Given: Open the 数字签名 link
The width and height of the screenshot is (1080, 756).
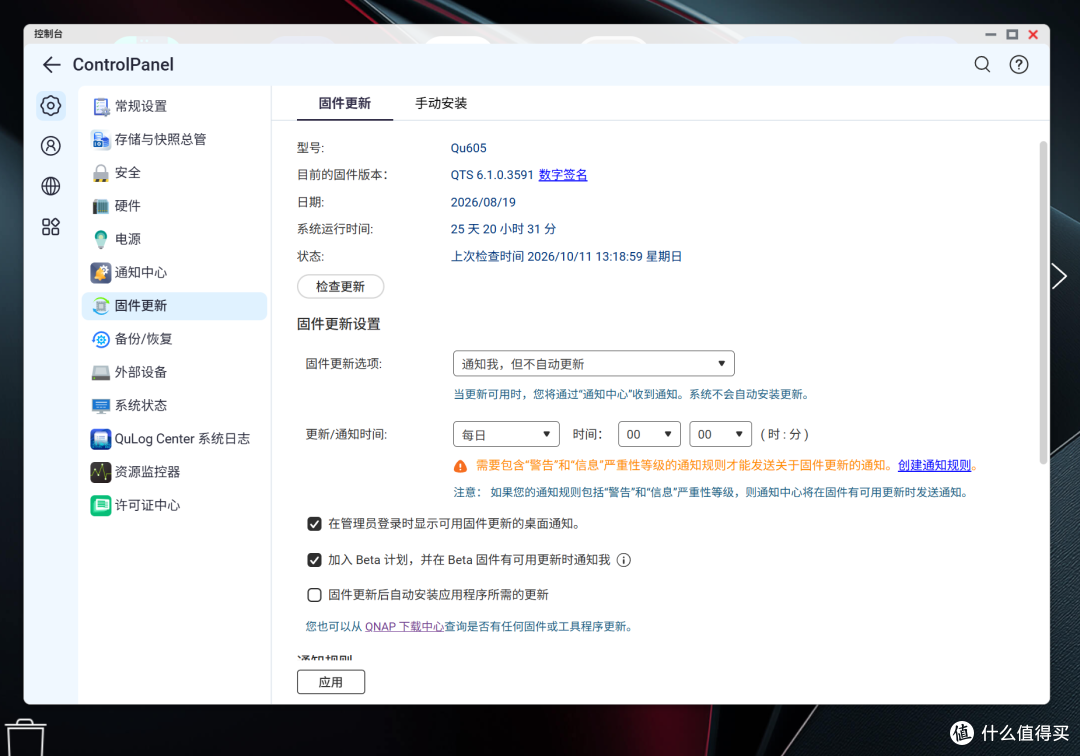Looking at the screenshot, I should coord(563,175).
